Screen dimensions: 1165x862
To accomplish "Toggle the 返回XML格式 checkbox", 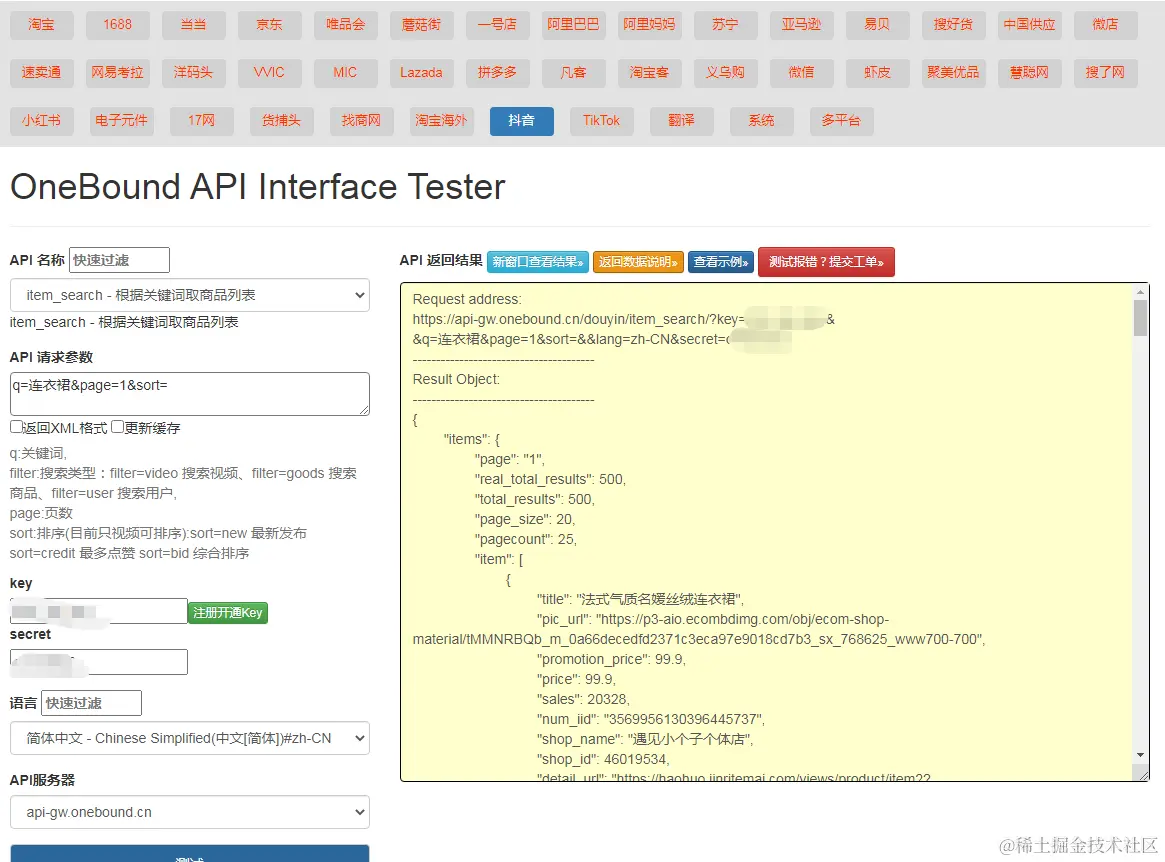I will coord(16,427).
